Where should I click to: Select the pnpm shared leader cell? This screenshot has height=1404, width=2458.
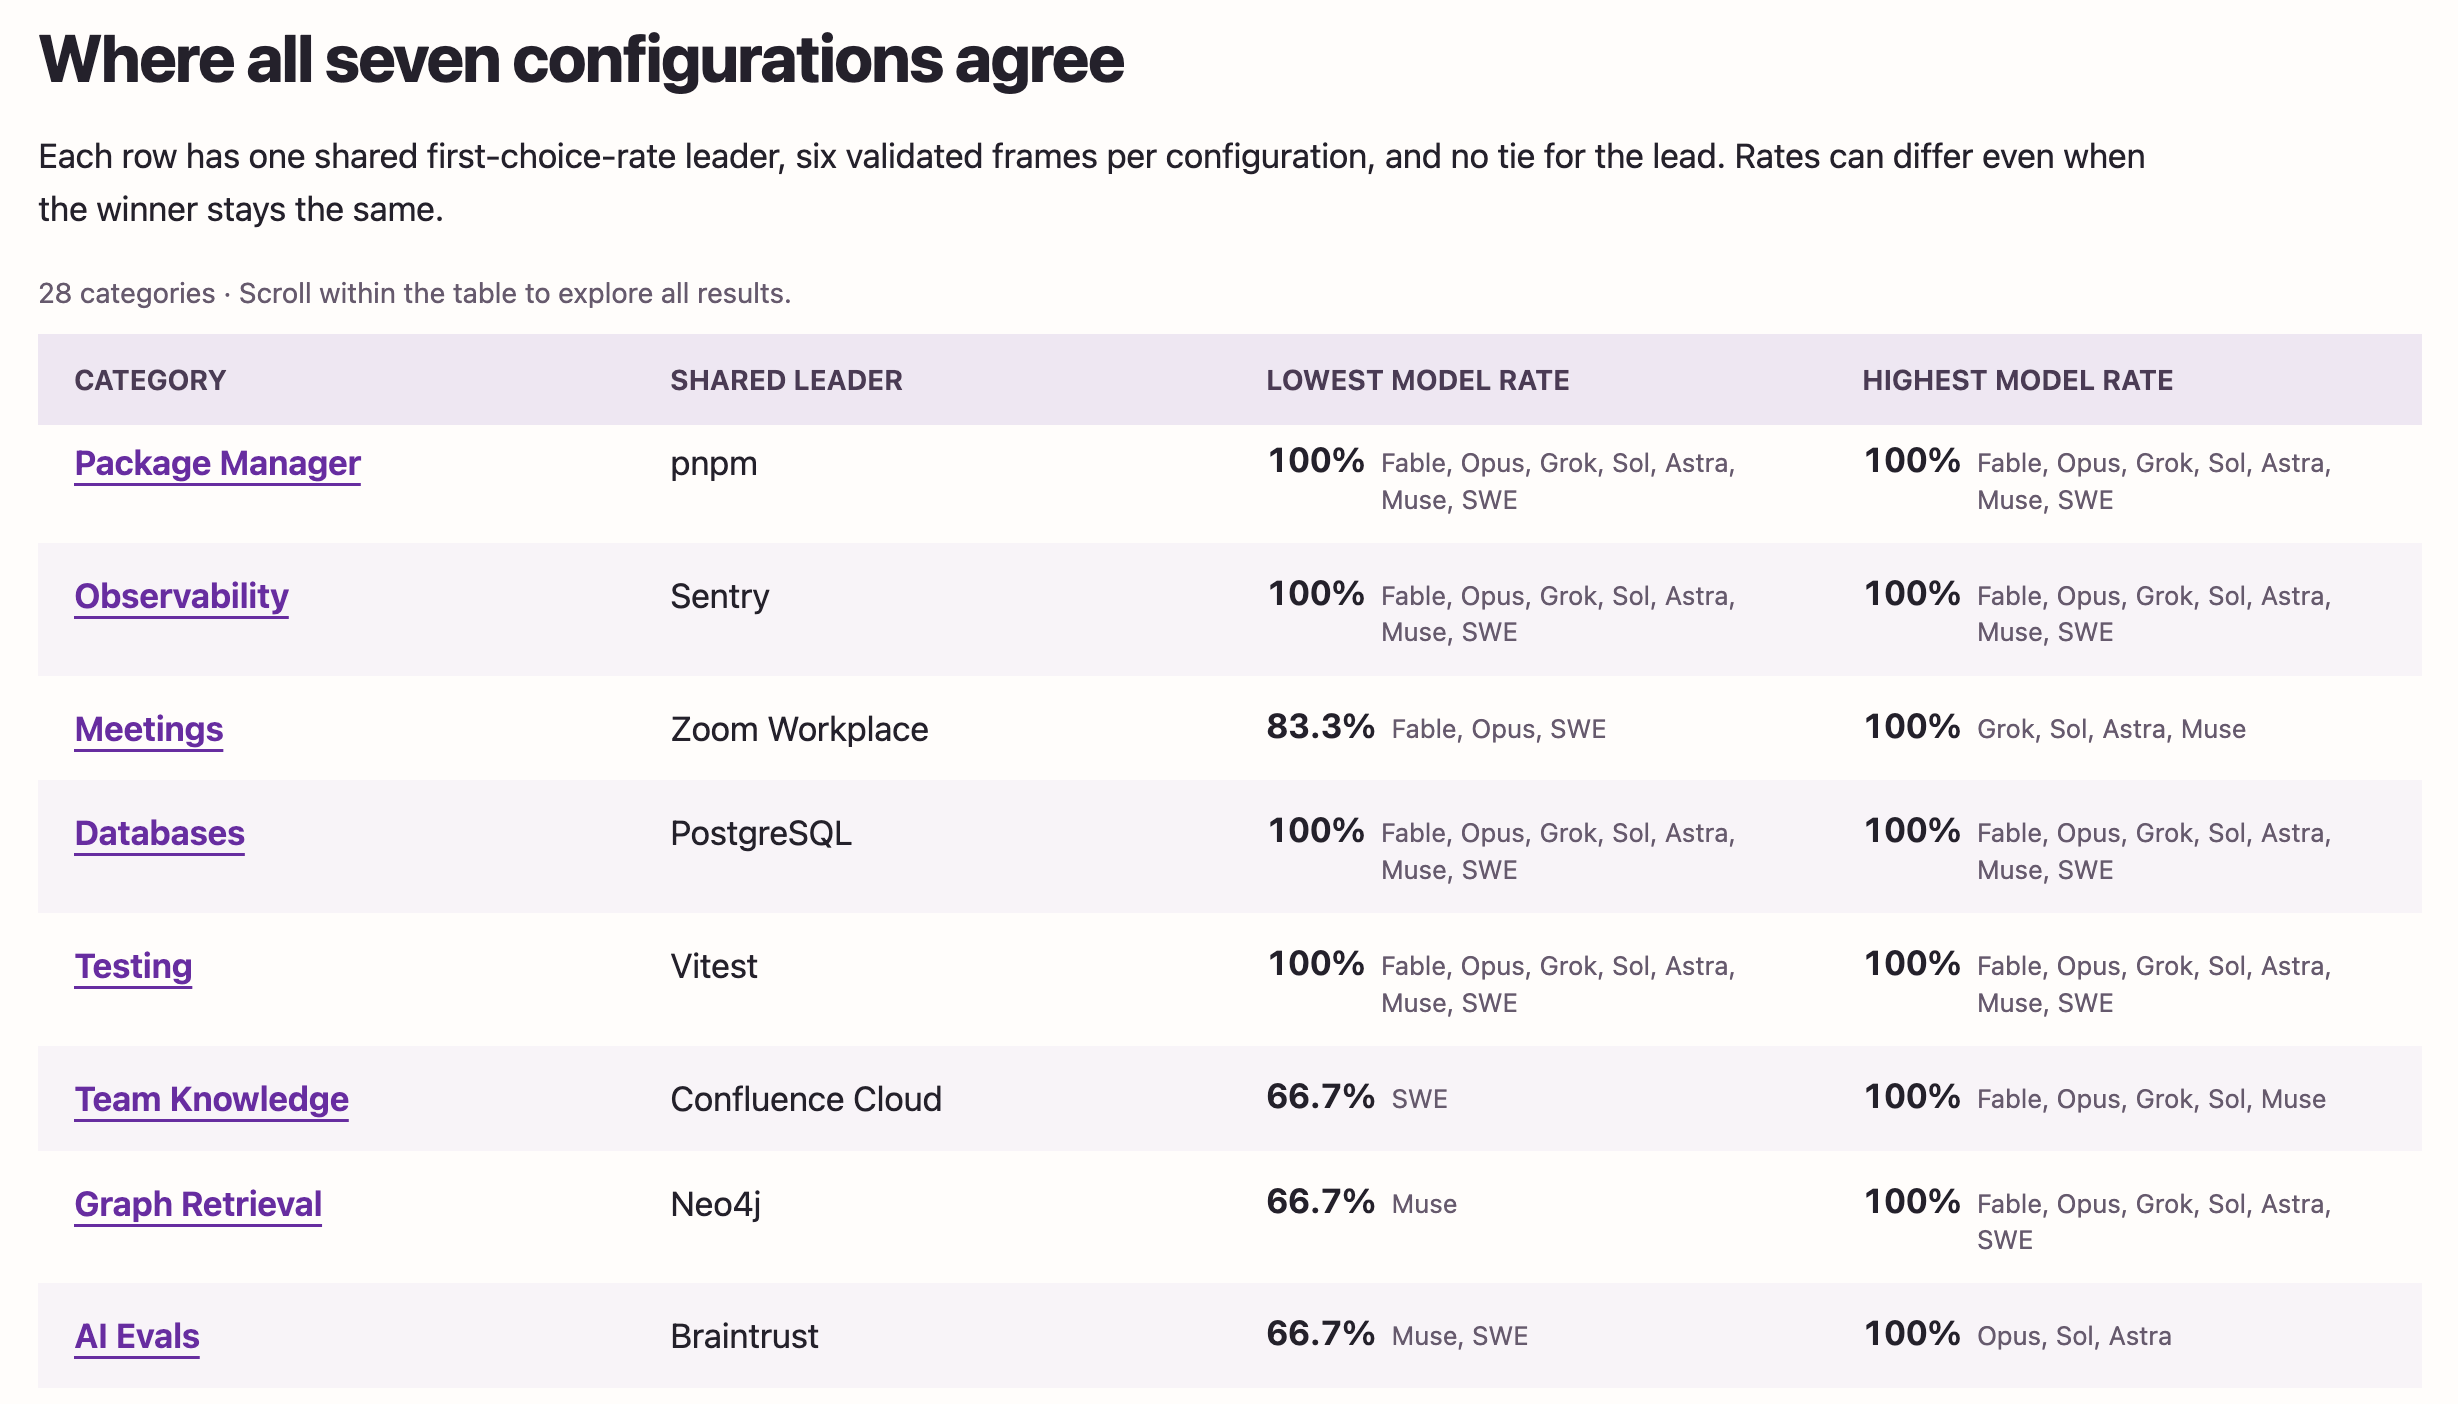[713, 464]
